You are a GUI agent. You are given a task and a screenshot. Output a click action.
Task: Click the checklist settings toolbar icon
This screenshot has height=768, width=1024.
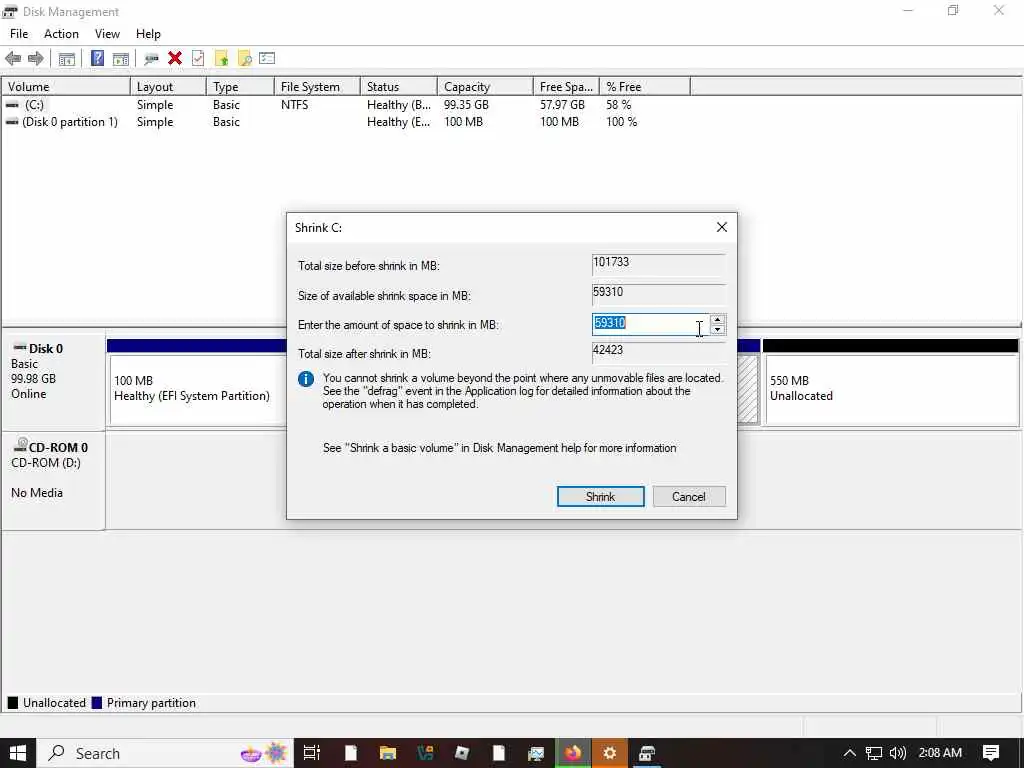click(x=267, y=58)
